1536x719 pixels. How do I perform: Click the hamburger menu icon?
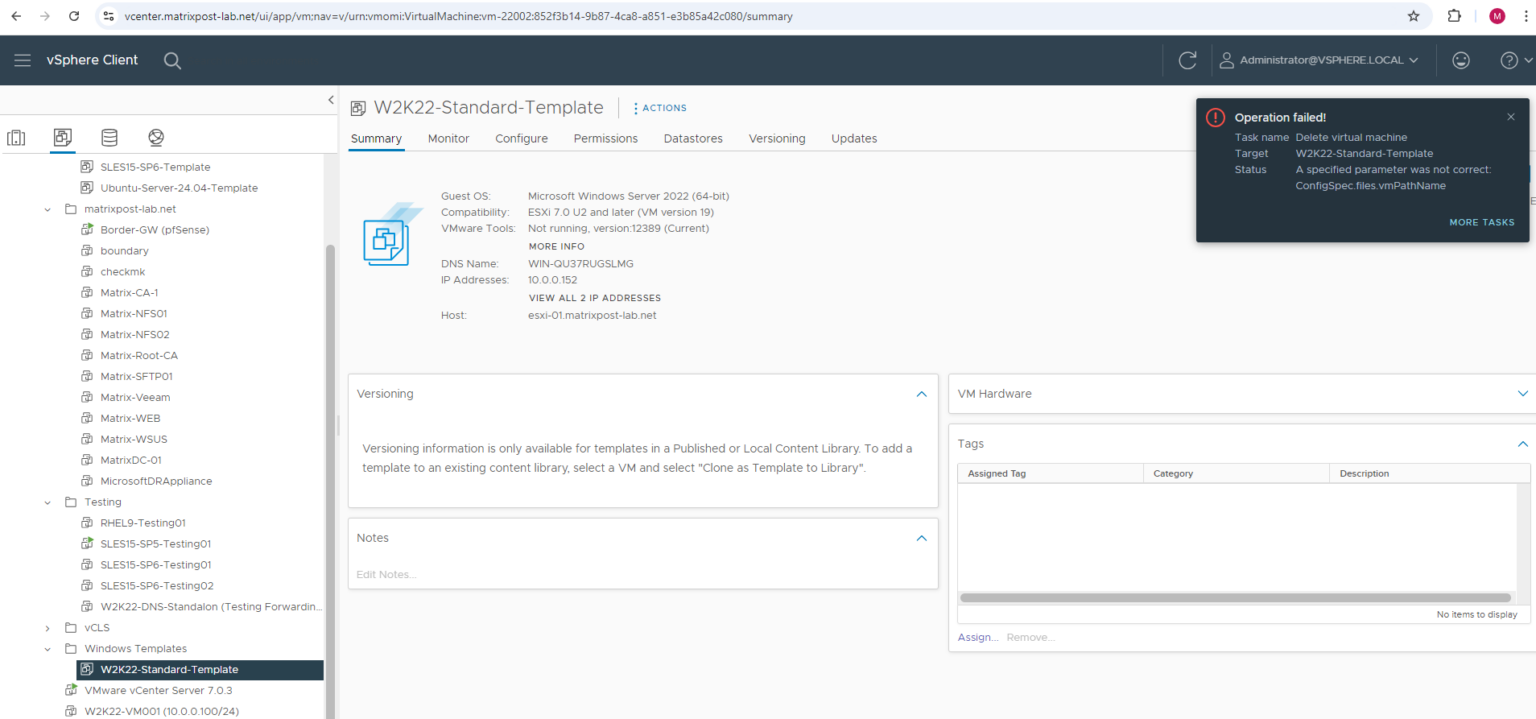point(22,60)
